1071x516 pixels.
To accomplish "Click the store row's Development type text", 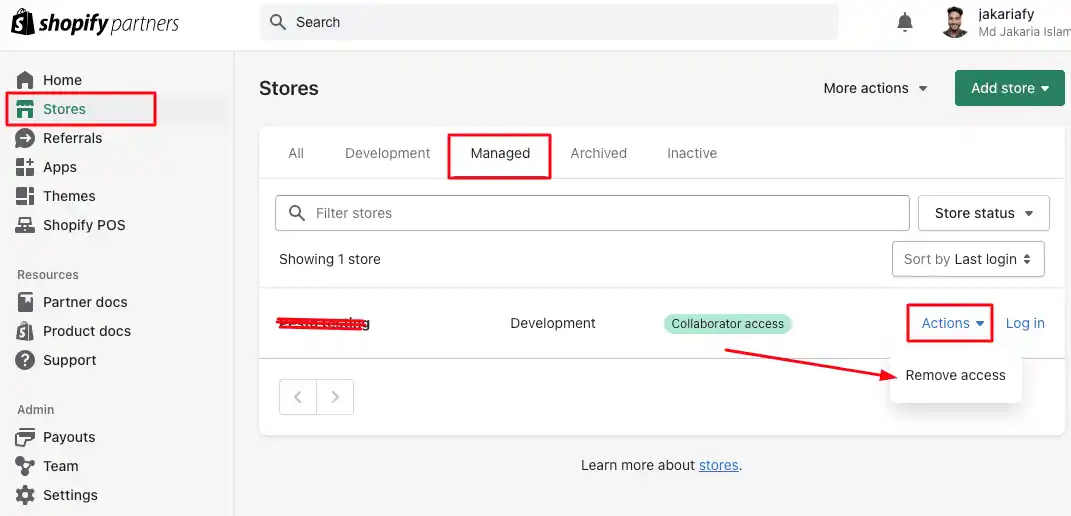I will 553,323.
